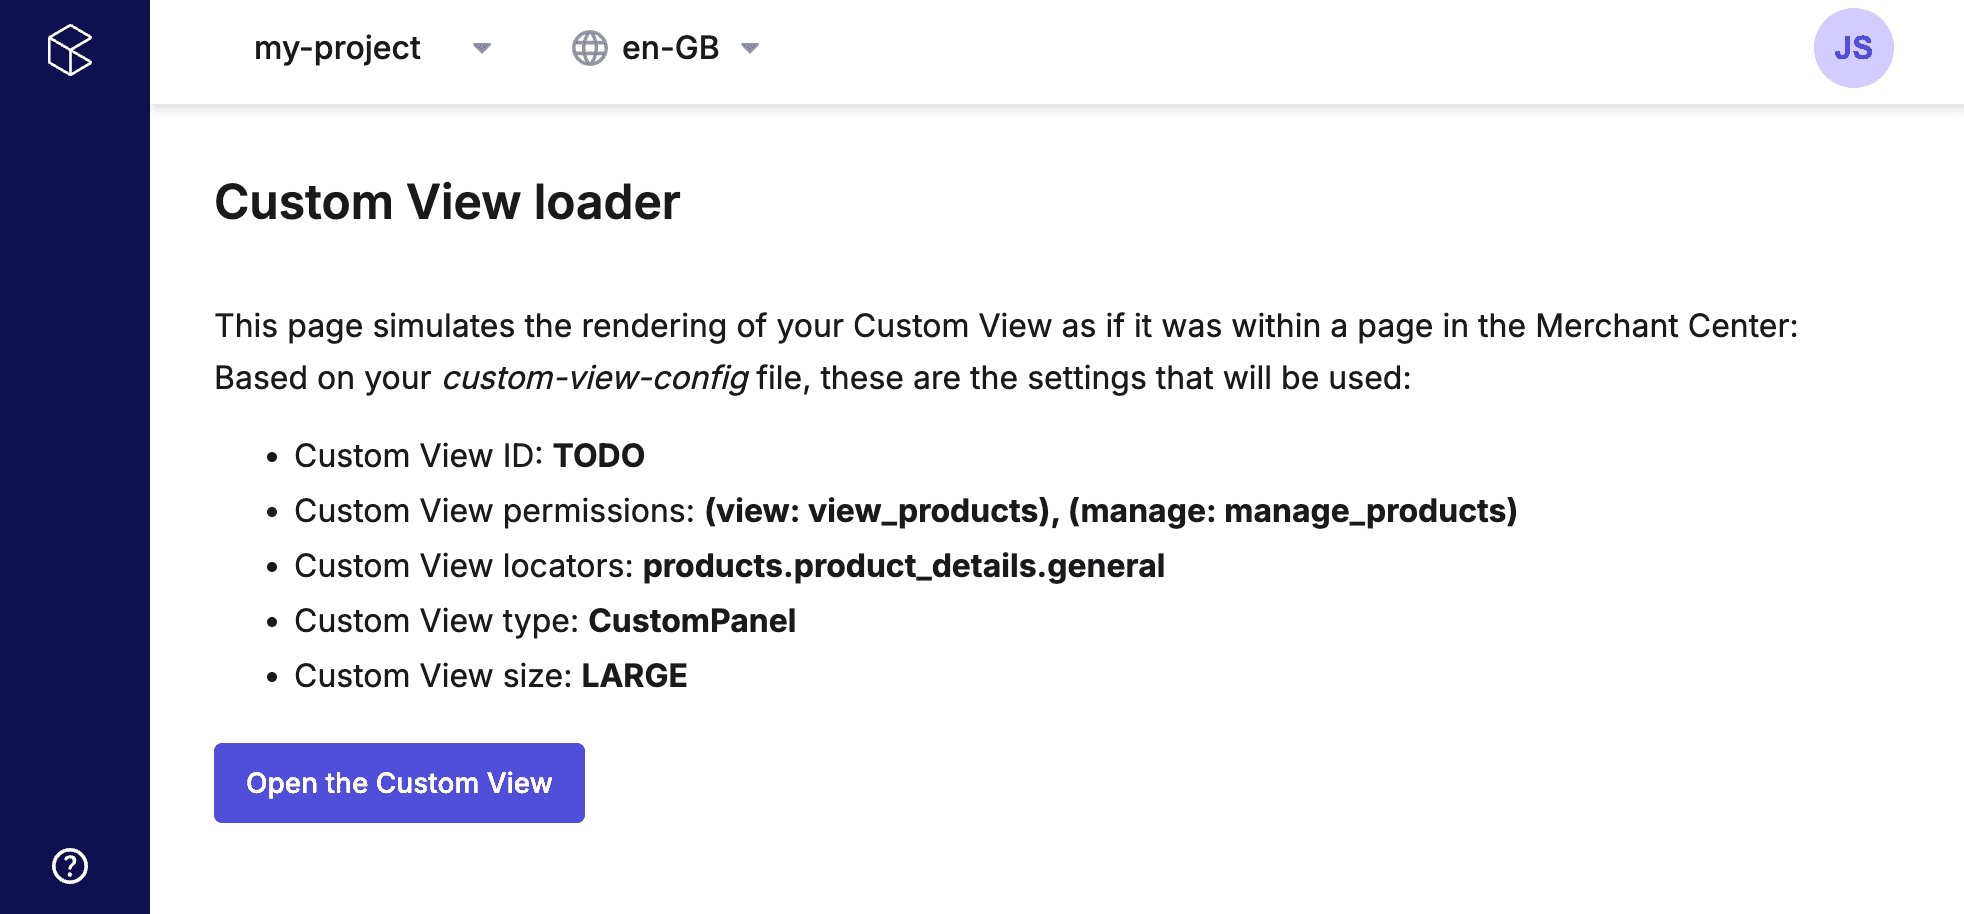This screenshot has width=1964, height=914.
Task: Click the LARGE size value
Action: point(634,676)
